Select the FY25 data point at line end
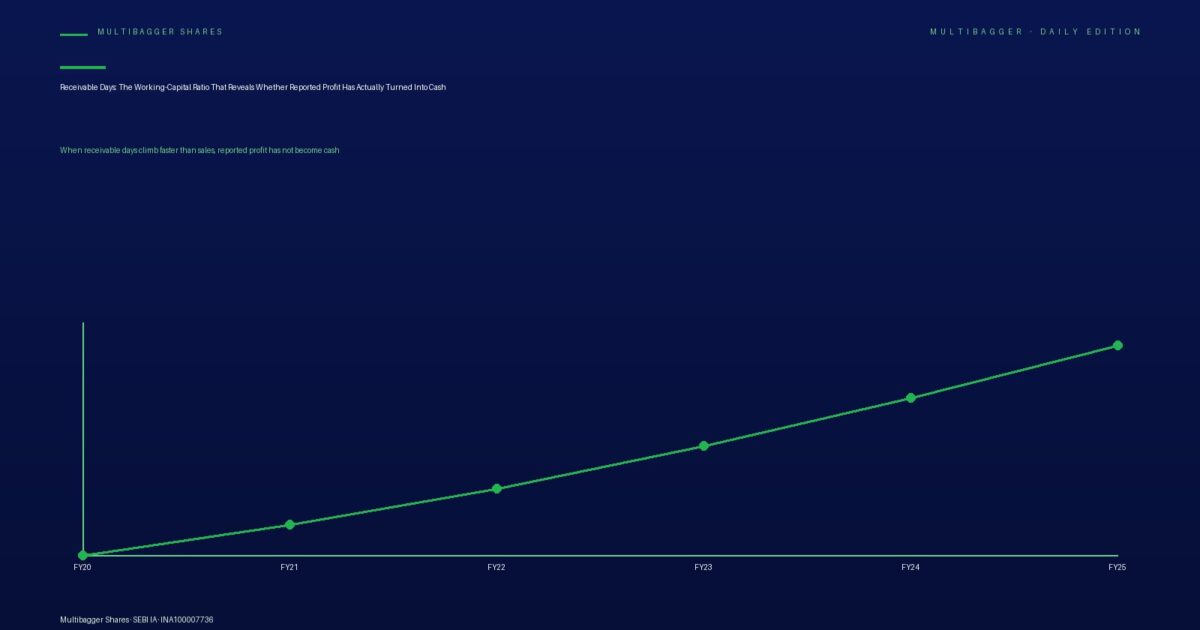This screenshot has width=1200, height=630. pos(1118,345)
